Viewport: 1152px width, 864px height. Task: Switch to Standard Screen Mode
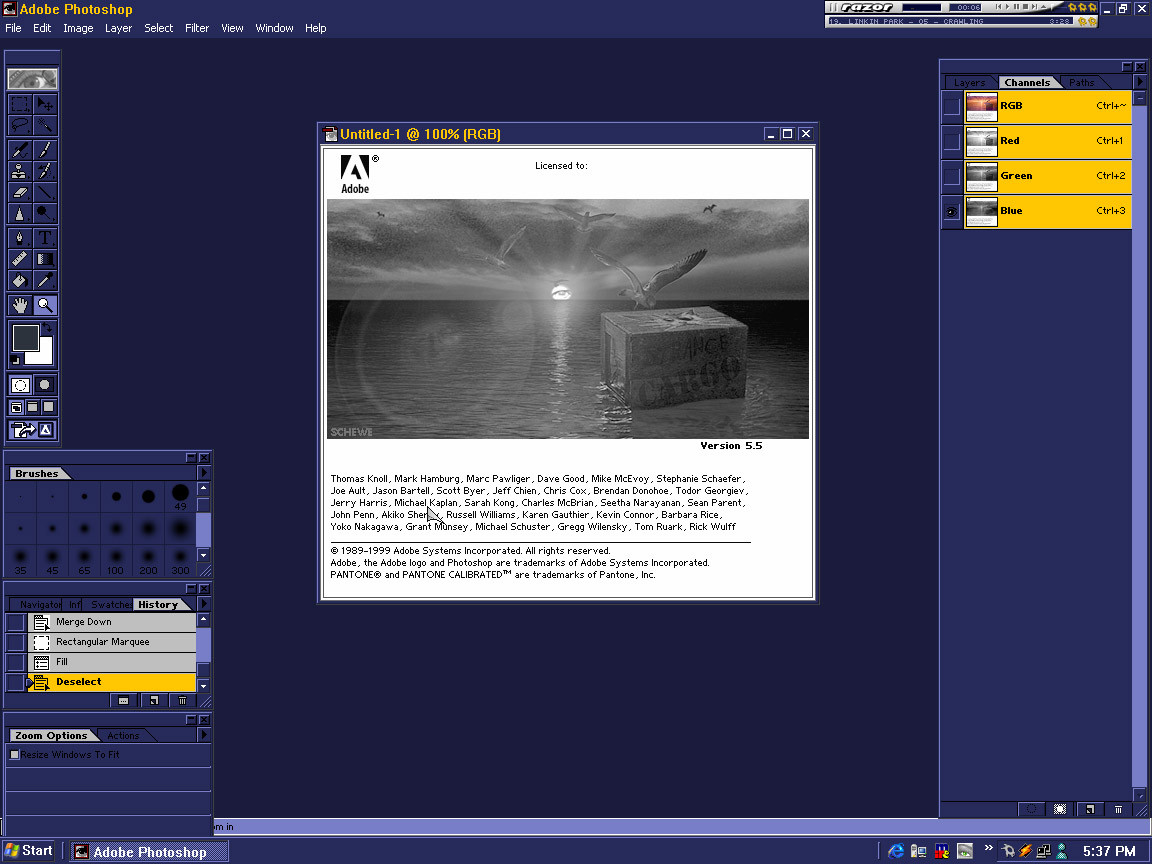pyautogui.click(x=16, y=407)
